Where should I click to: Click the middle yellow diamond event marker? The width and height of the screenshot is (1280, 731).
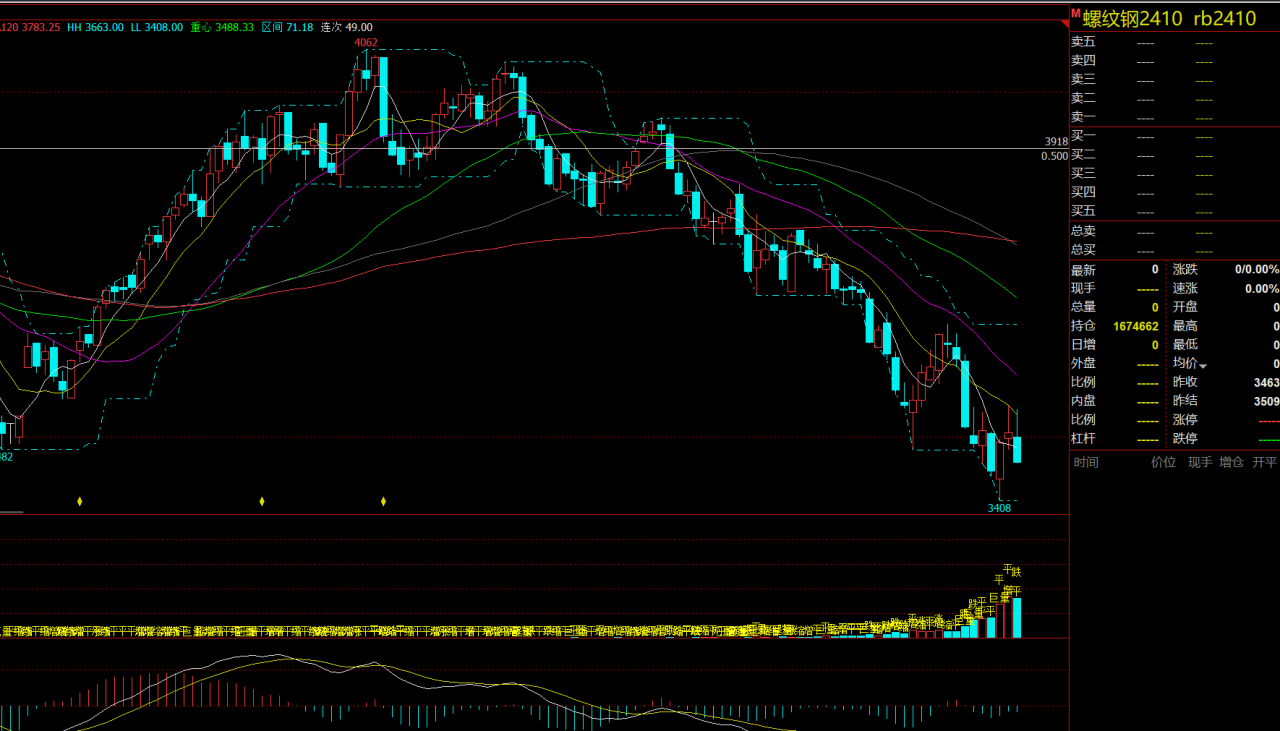click(x=262, y=501)
